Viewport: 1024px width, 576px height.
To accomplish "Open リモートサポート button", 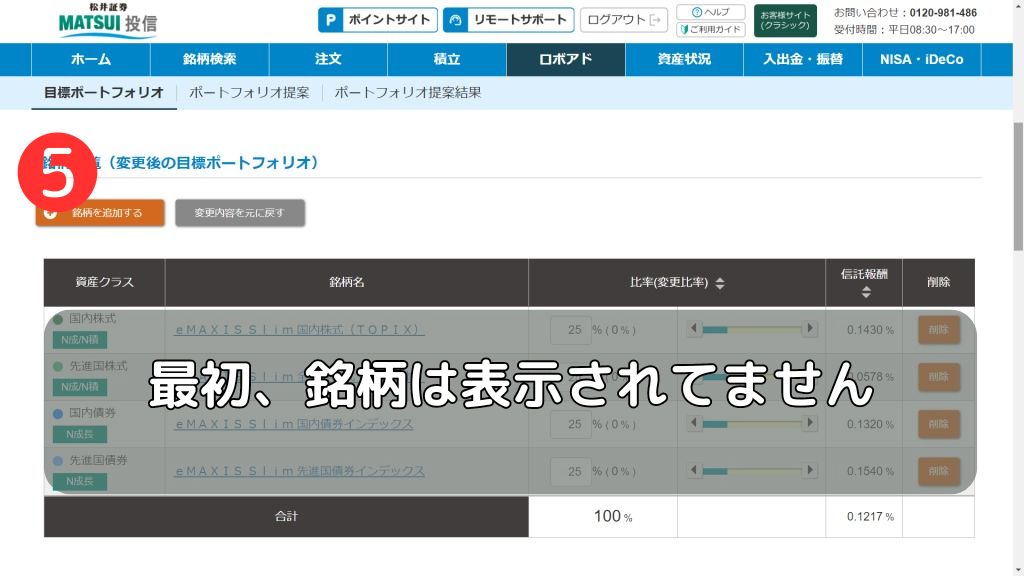I will tap(509, 20).
